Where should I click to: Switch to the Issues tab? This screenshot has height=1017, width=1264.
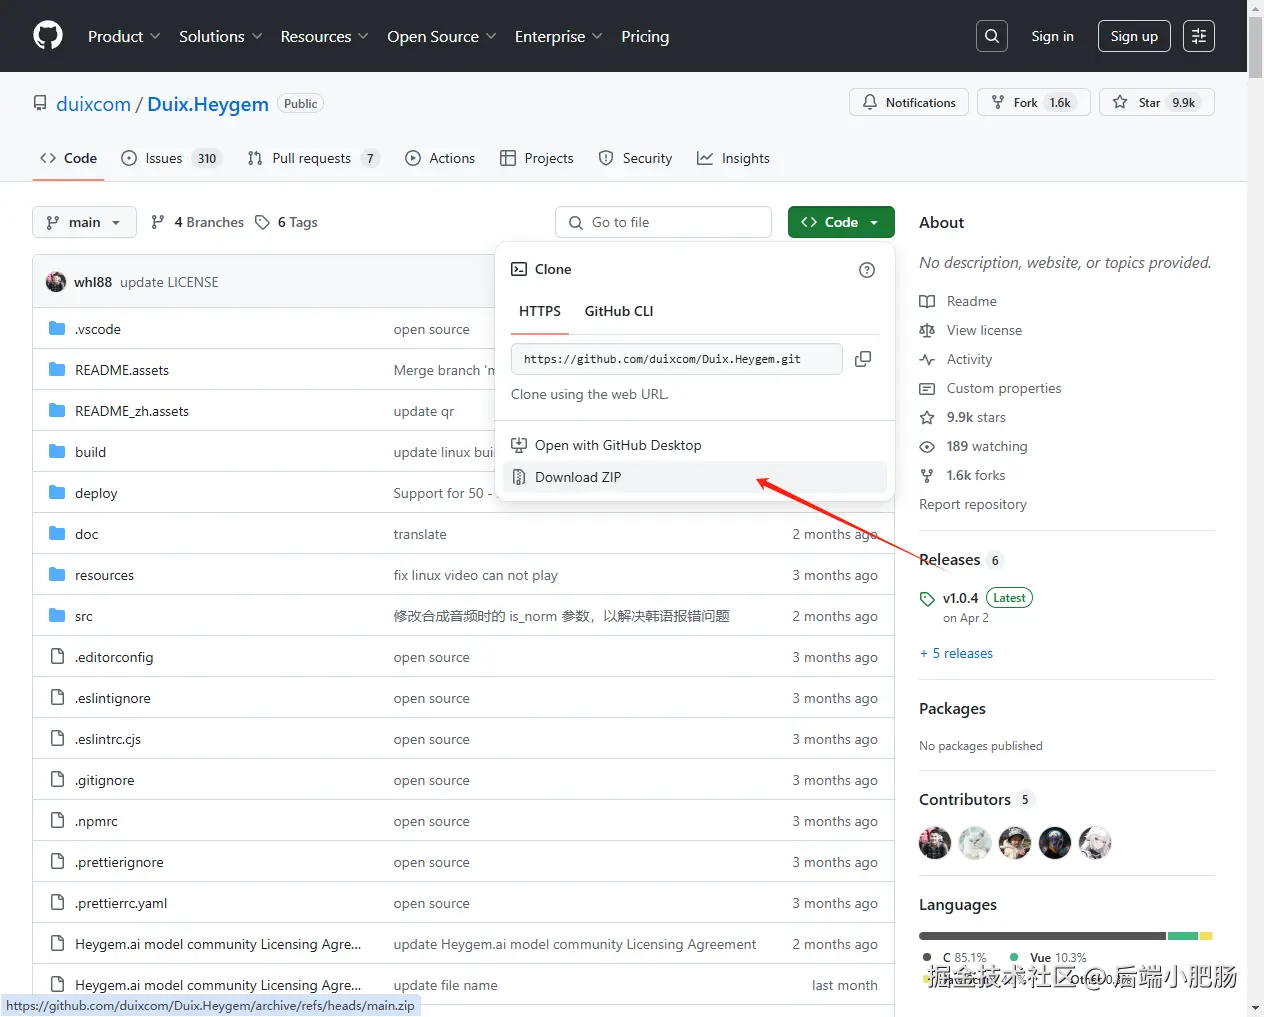click(x=170, y=158)
